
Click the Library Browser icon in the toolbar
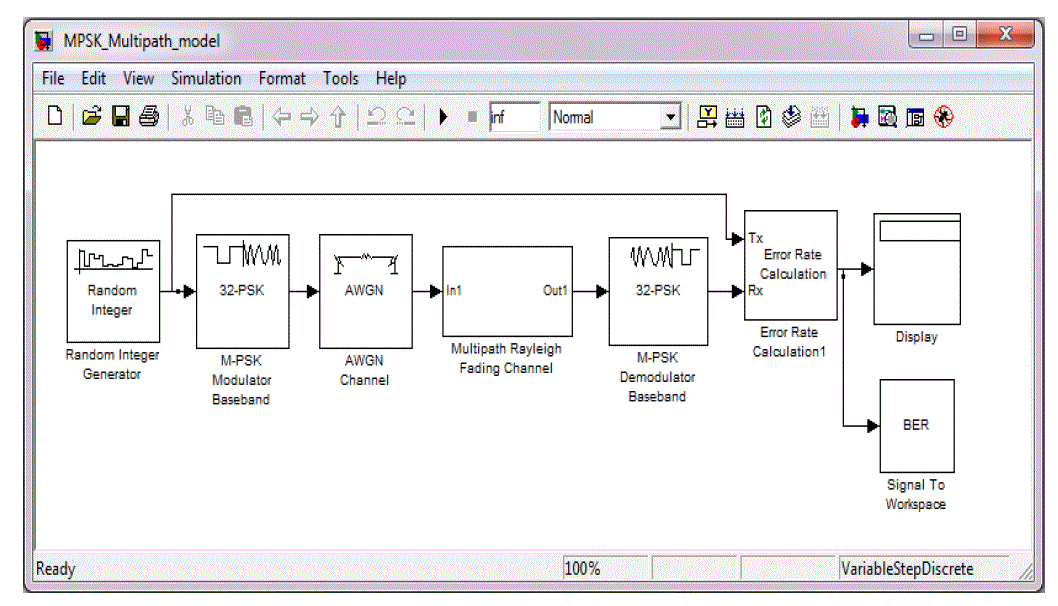(x=859, y=118)
